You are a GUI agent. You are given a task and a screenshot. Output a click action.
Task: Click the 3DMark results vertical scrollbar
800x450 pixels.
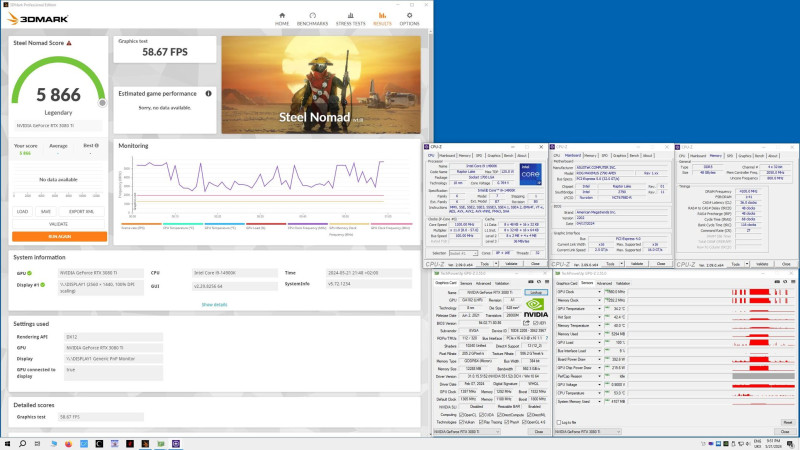tap(430, 232)
